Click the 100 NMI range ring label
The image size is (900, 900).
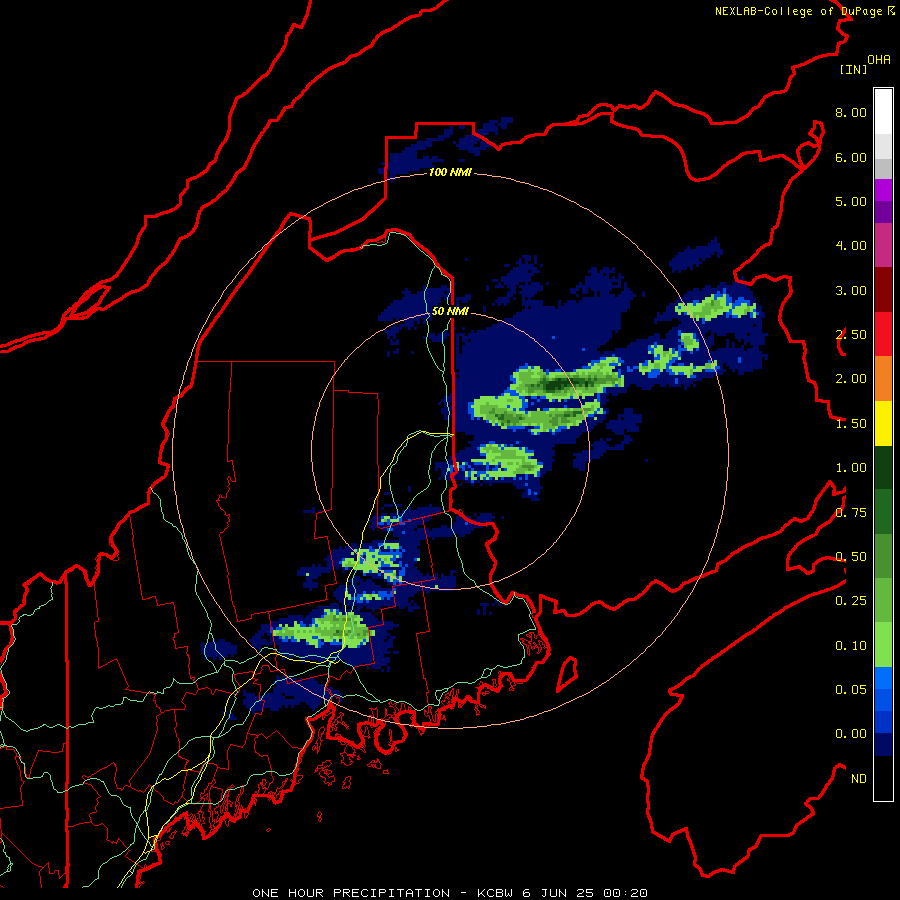pyautogui.click(x=450, y=172)
